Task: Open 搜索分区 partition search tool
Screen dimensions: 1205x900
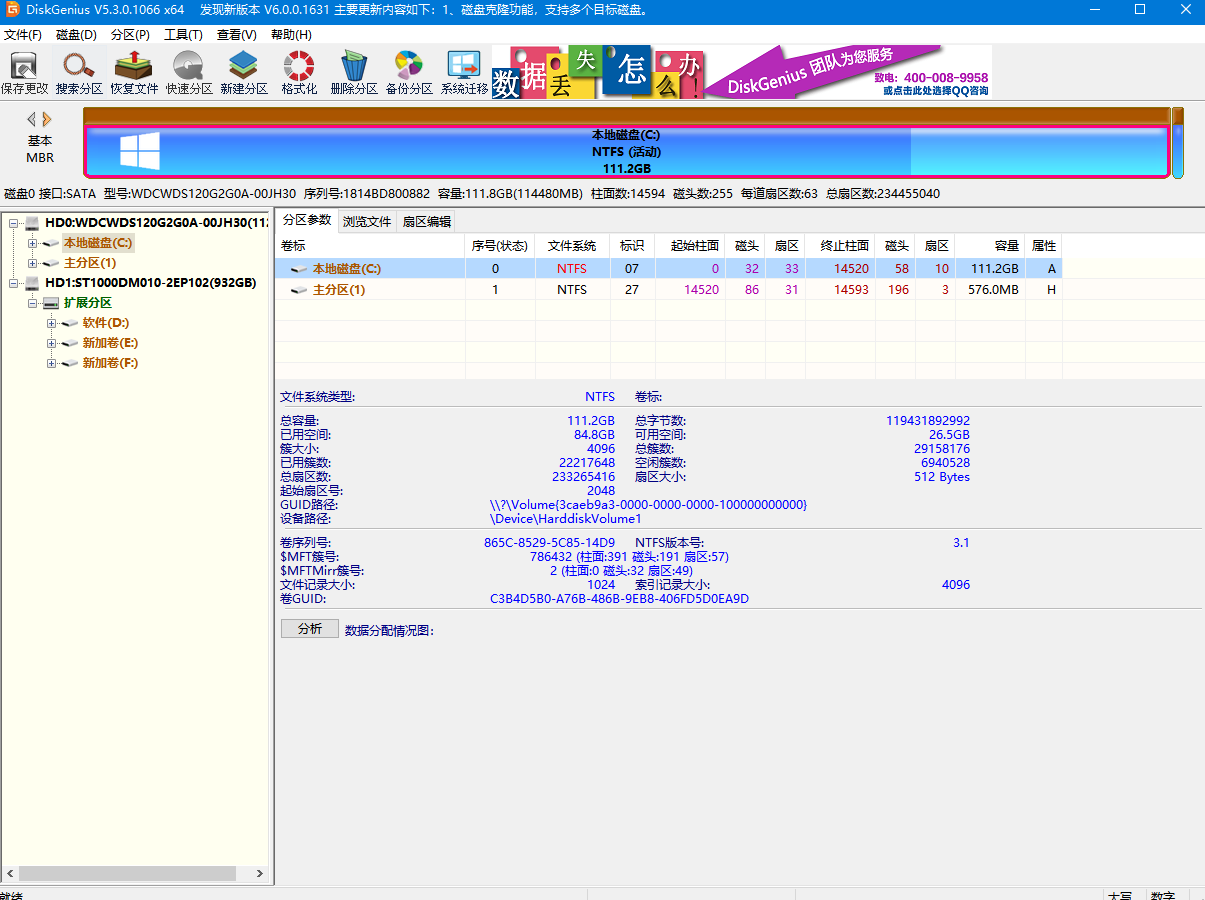Action: pyautogui.click(x=79, y=71)
